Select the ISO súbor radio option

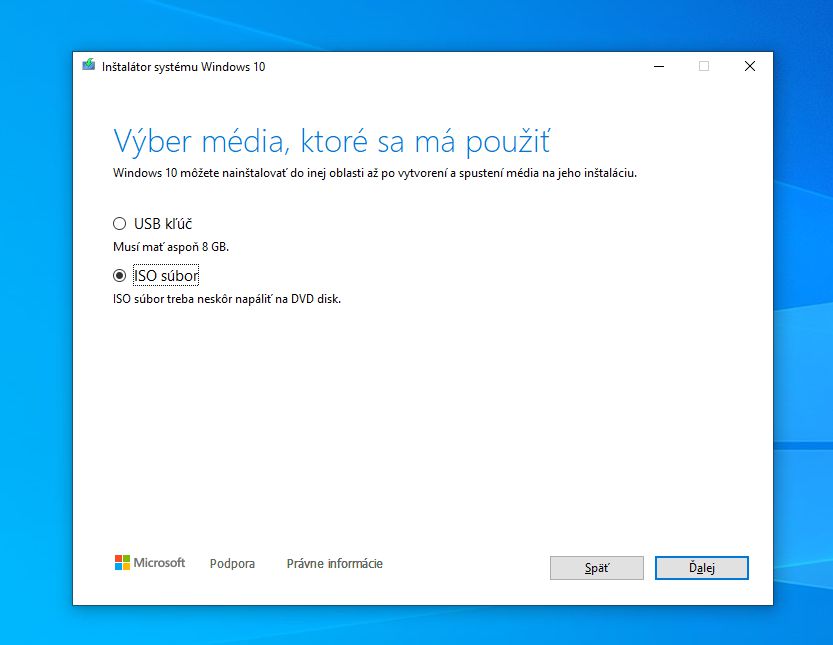point(120,275)
